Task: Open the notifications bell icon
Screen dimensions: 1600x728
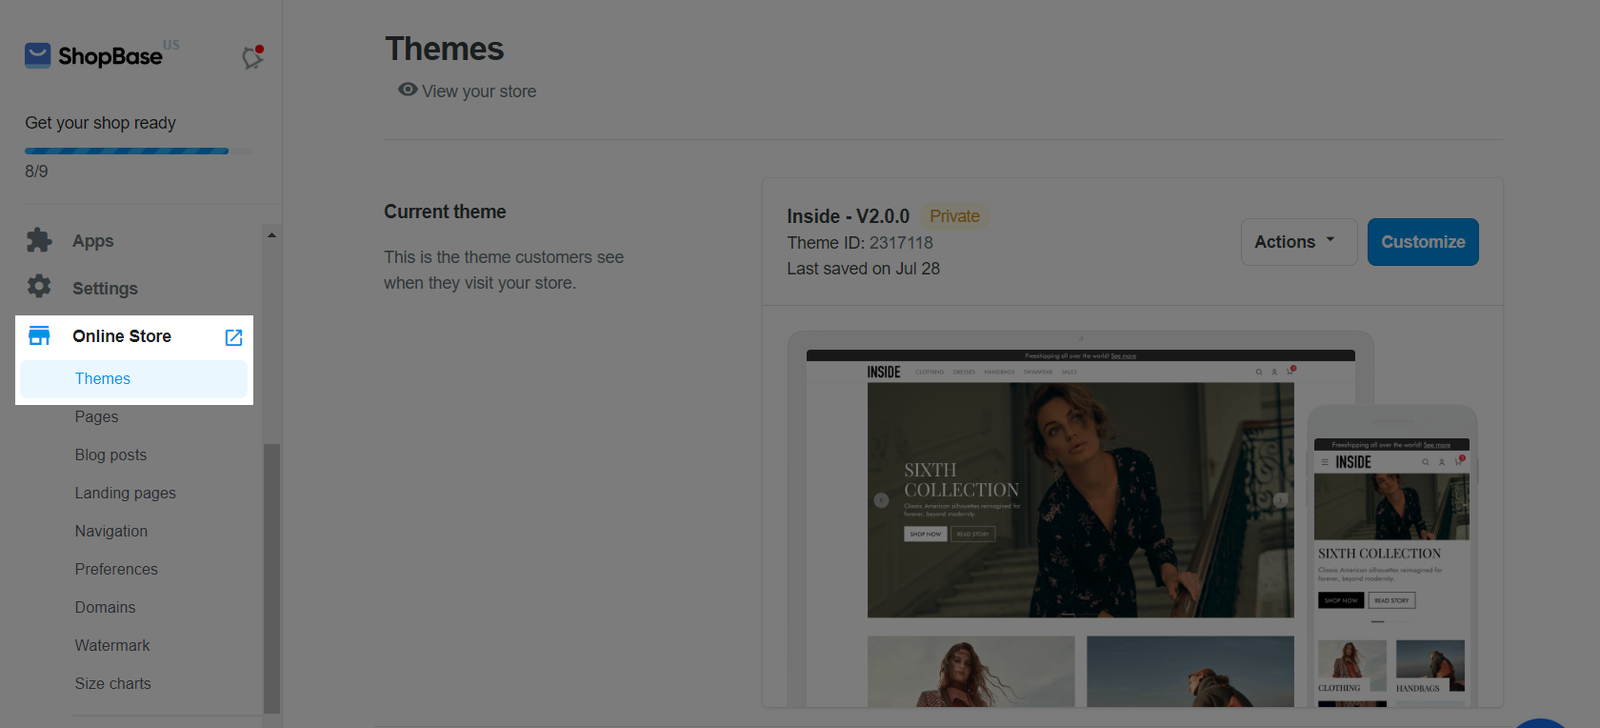Action: 252,58
